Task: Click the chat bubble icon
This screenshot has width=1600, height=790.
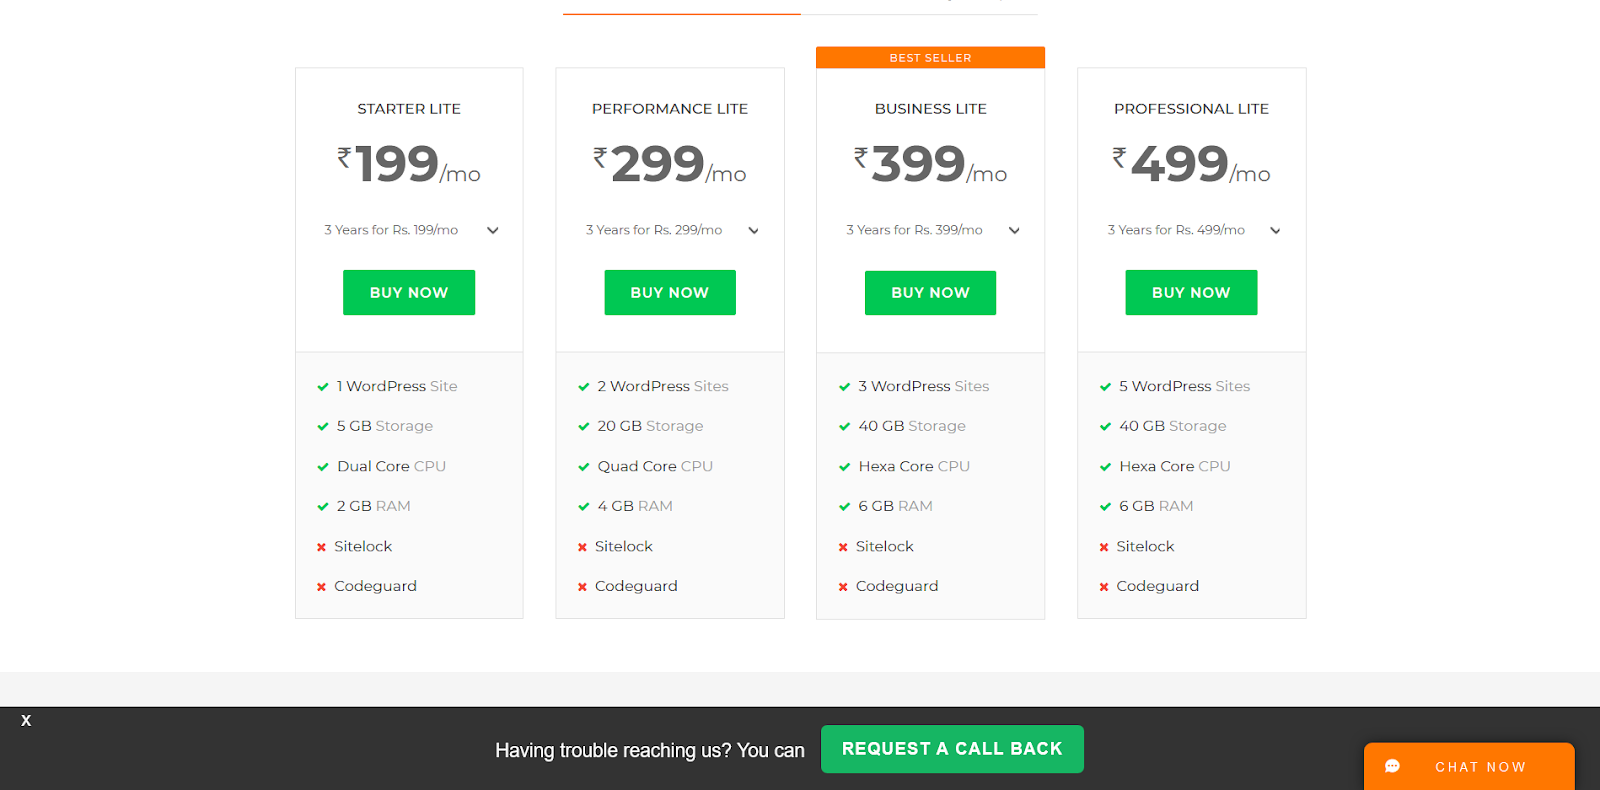Action: point(1392,766)
